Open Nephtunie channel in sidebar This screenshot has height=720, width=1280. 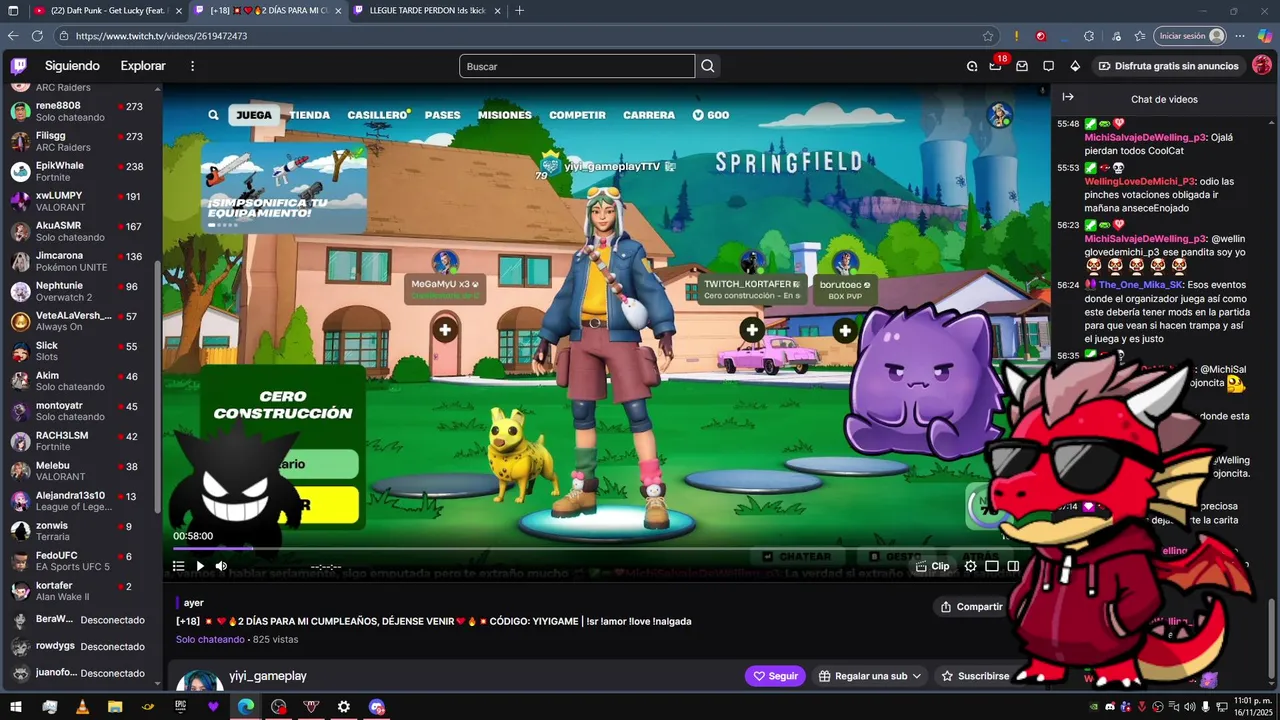[x=78, y=291]
